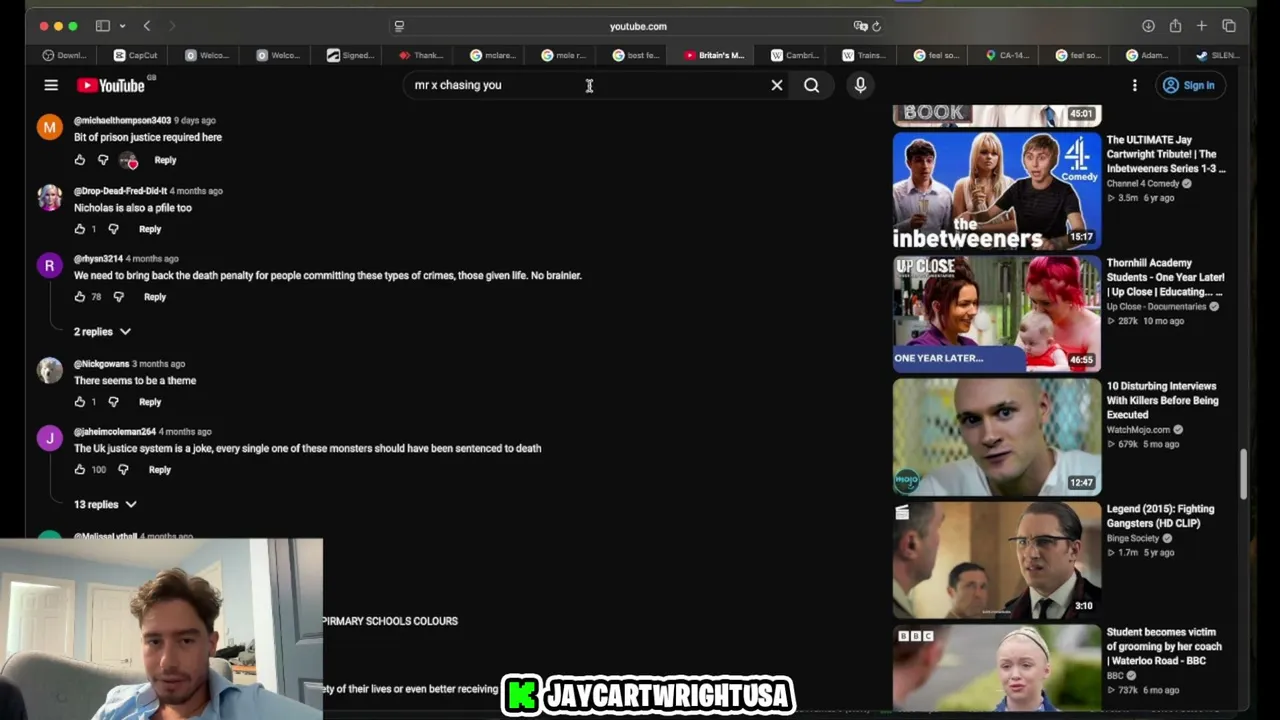This screenshot has width=1280, height=720.
Task: Switch to the Trains... tab
Action: coord(863,55)
